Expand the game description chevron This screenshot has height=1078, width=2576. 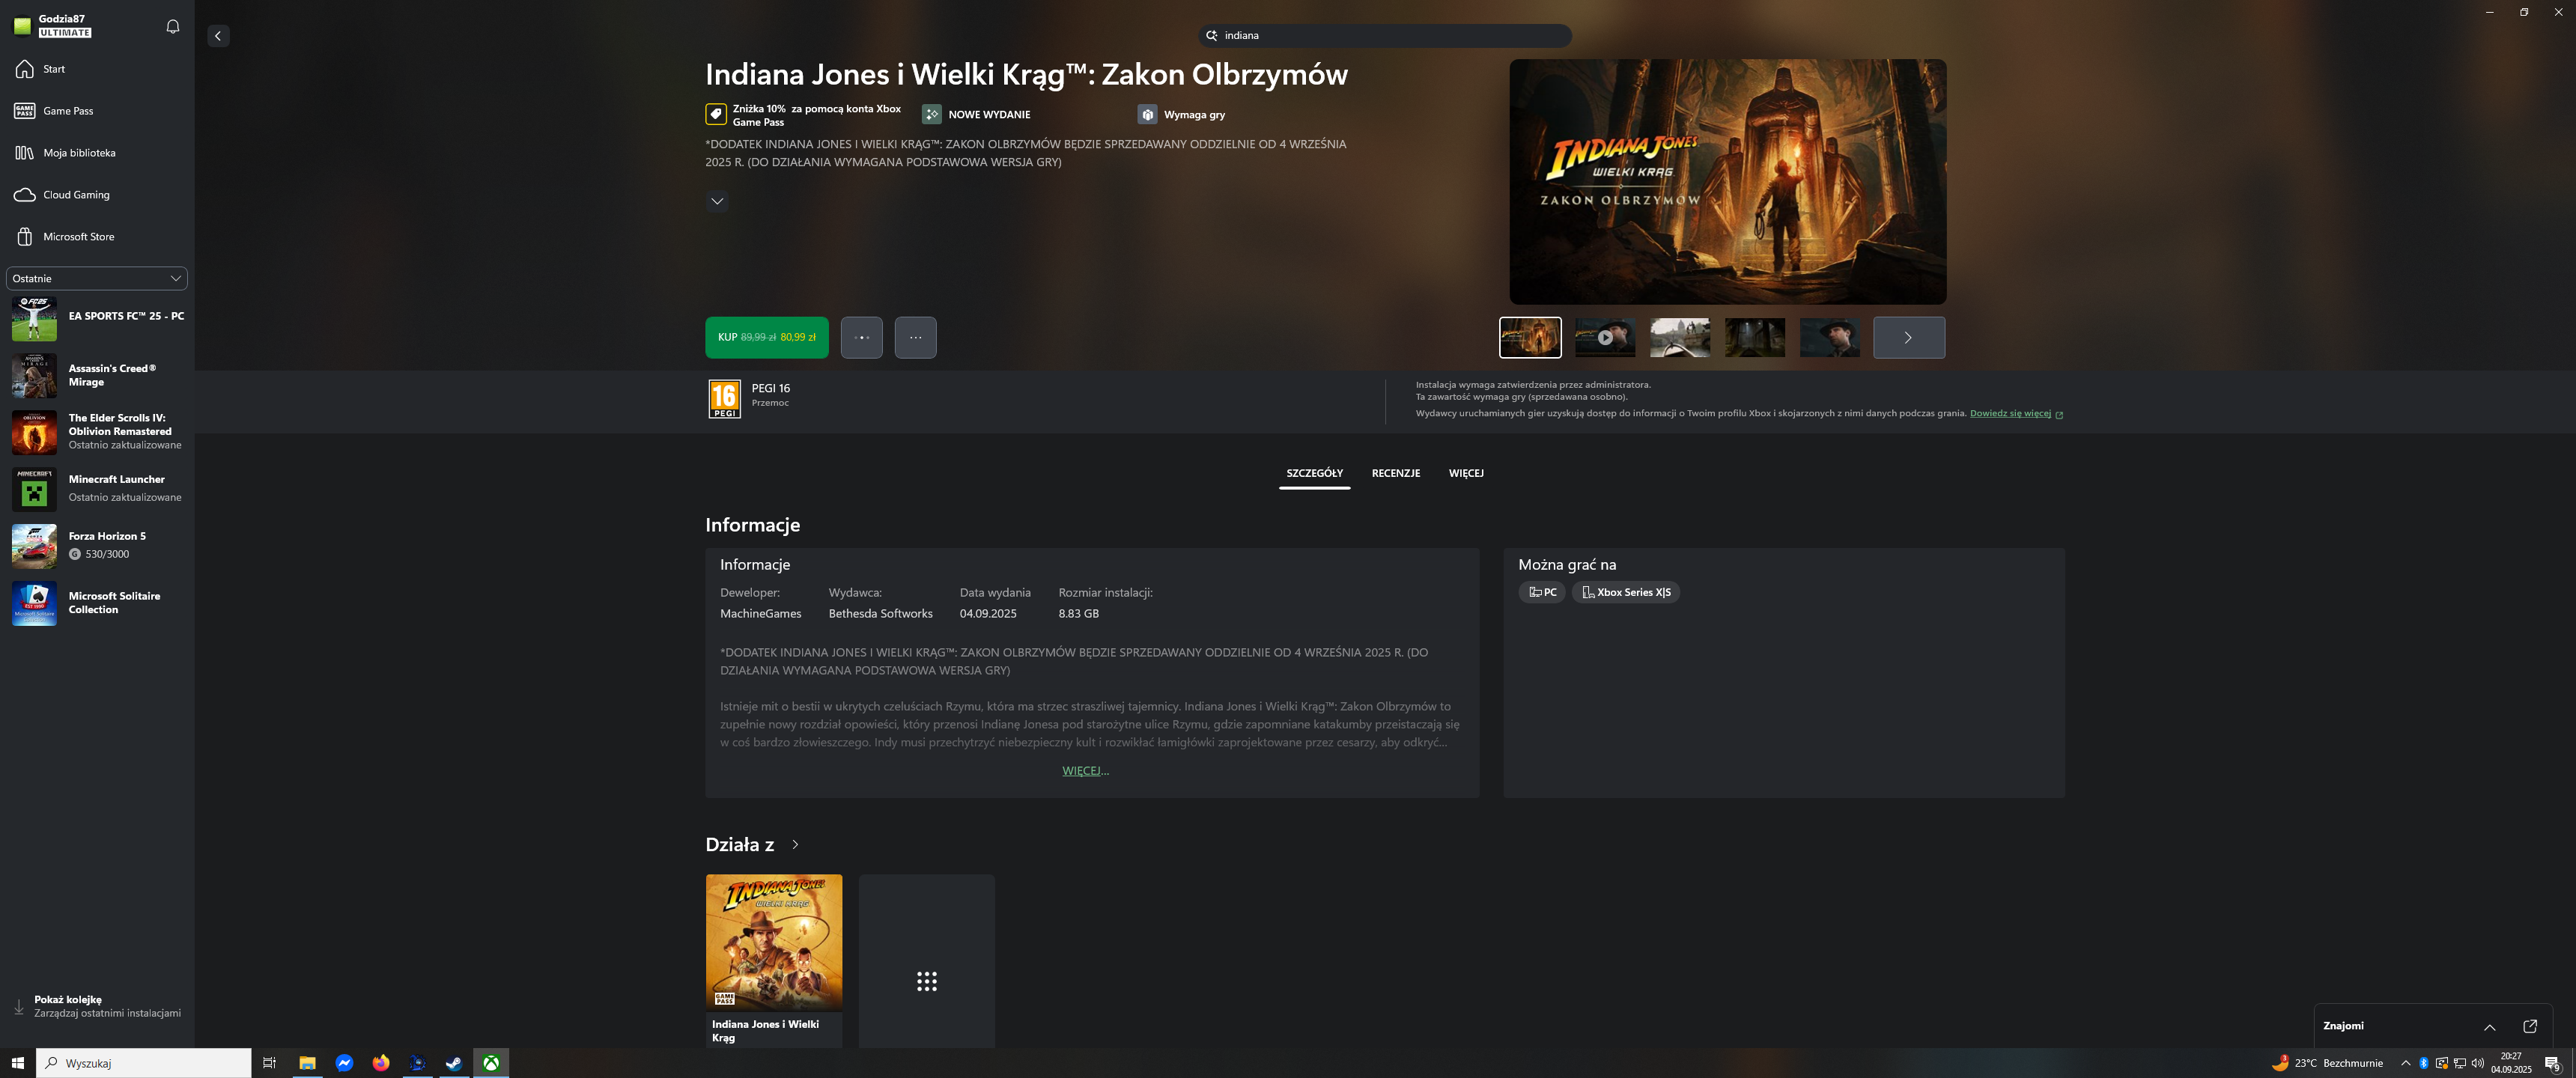pyautogui.click(x=717, y=201)
